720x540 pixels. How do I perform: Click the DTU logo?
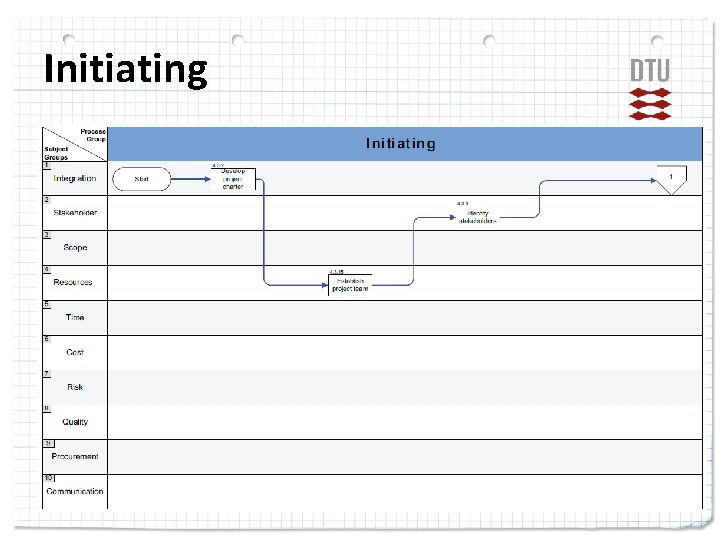coord(650,89)
